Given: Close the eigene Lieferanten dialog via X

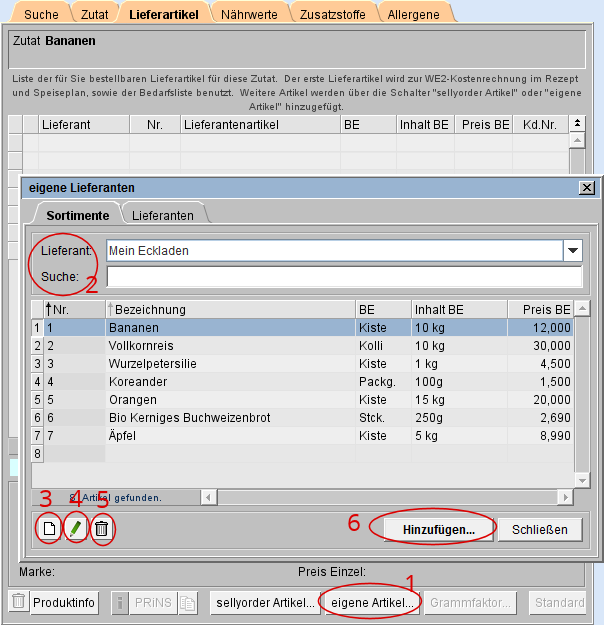Looking at the screenshot, I should (x=587, y=188).
